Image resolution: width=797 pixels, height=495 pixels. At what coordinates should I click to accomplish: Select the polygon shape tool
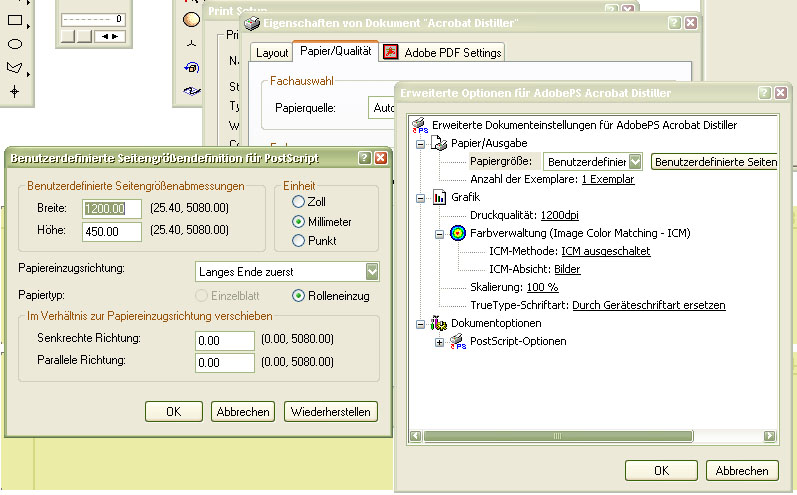pos(15,68)
